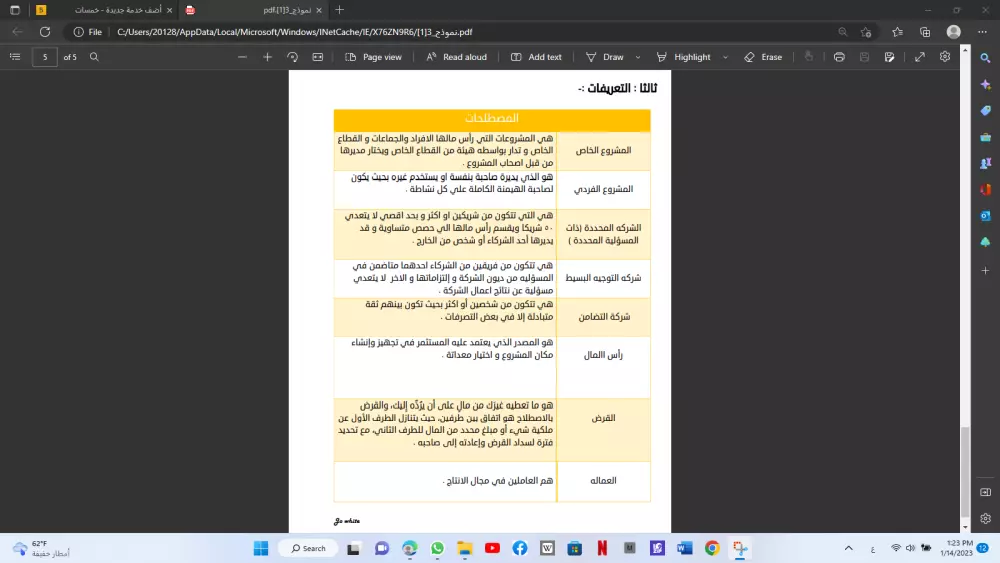Click the vertical scrollbar thumb
The height and width of the screenshot is (563, 1000).
965,471
